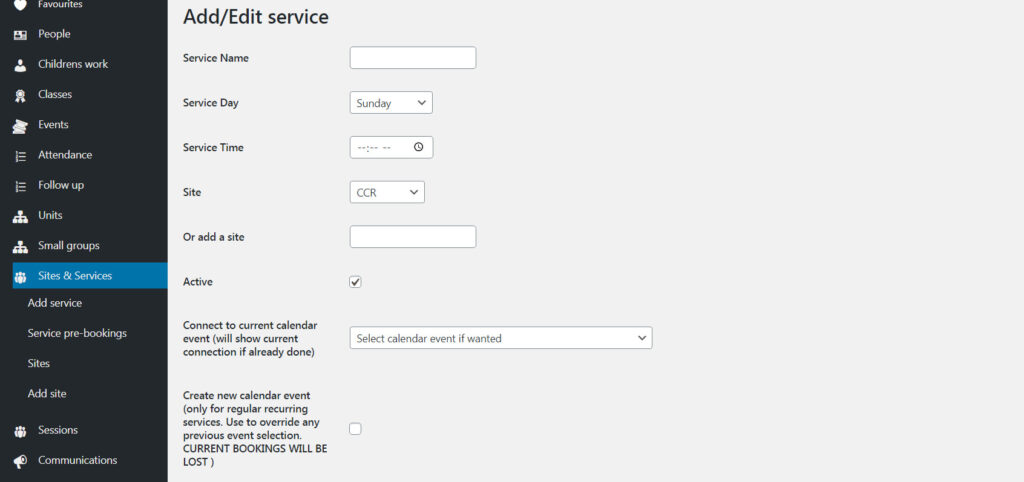Image resolution: width=1024 pixels, height=482 pixels.
Task: Open the Add site submenu link
Action: pos(47,394)
